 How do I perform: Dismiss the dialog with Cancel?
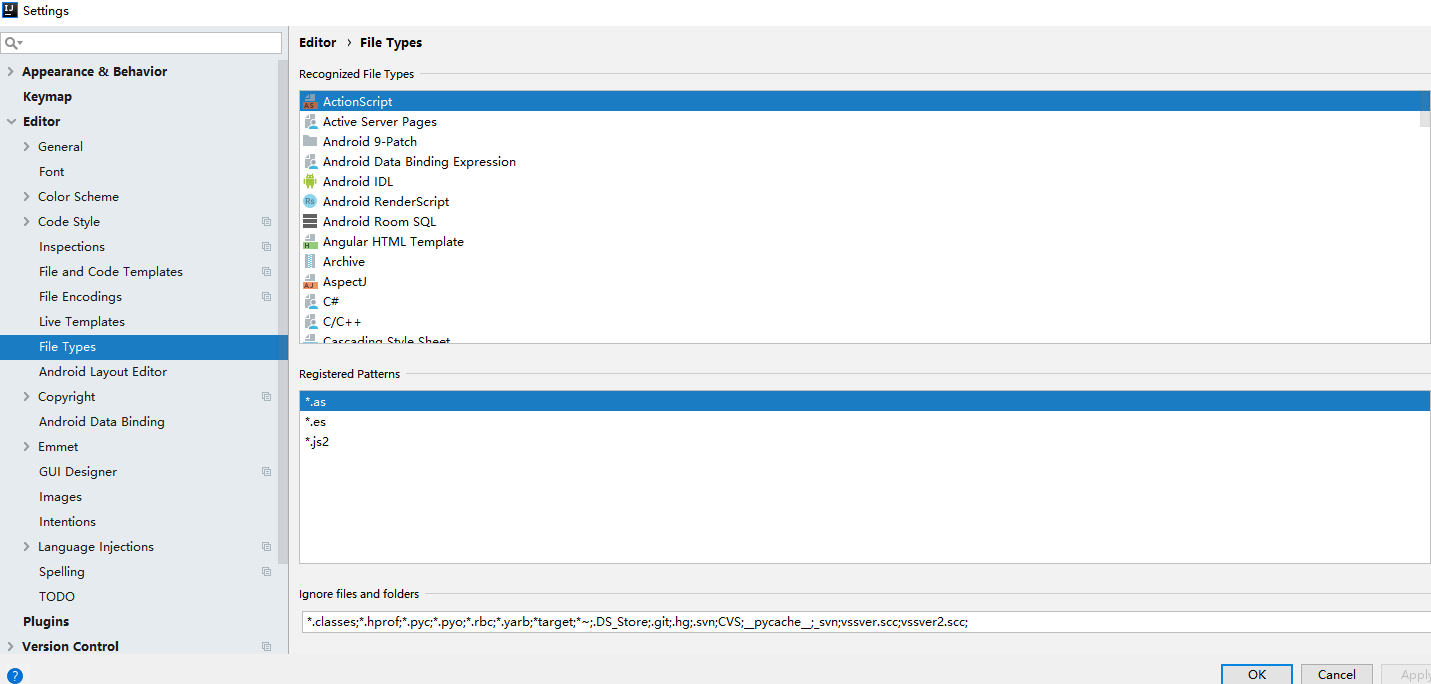(x=1336, y=673)
